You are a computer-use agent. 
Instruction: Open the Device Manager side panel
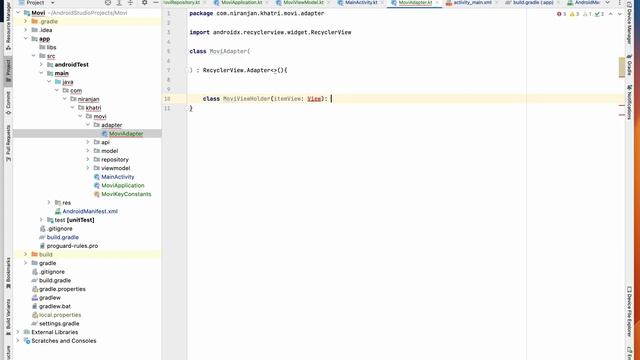point(629,22)
